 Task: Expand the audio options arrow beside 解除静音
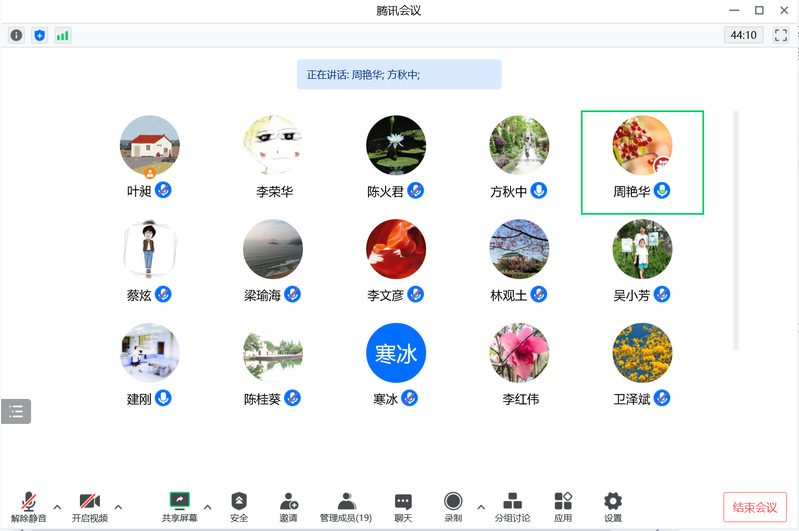[57, 507]
